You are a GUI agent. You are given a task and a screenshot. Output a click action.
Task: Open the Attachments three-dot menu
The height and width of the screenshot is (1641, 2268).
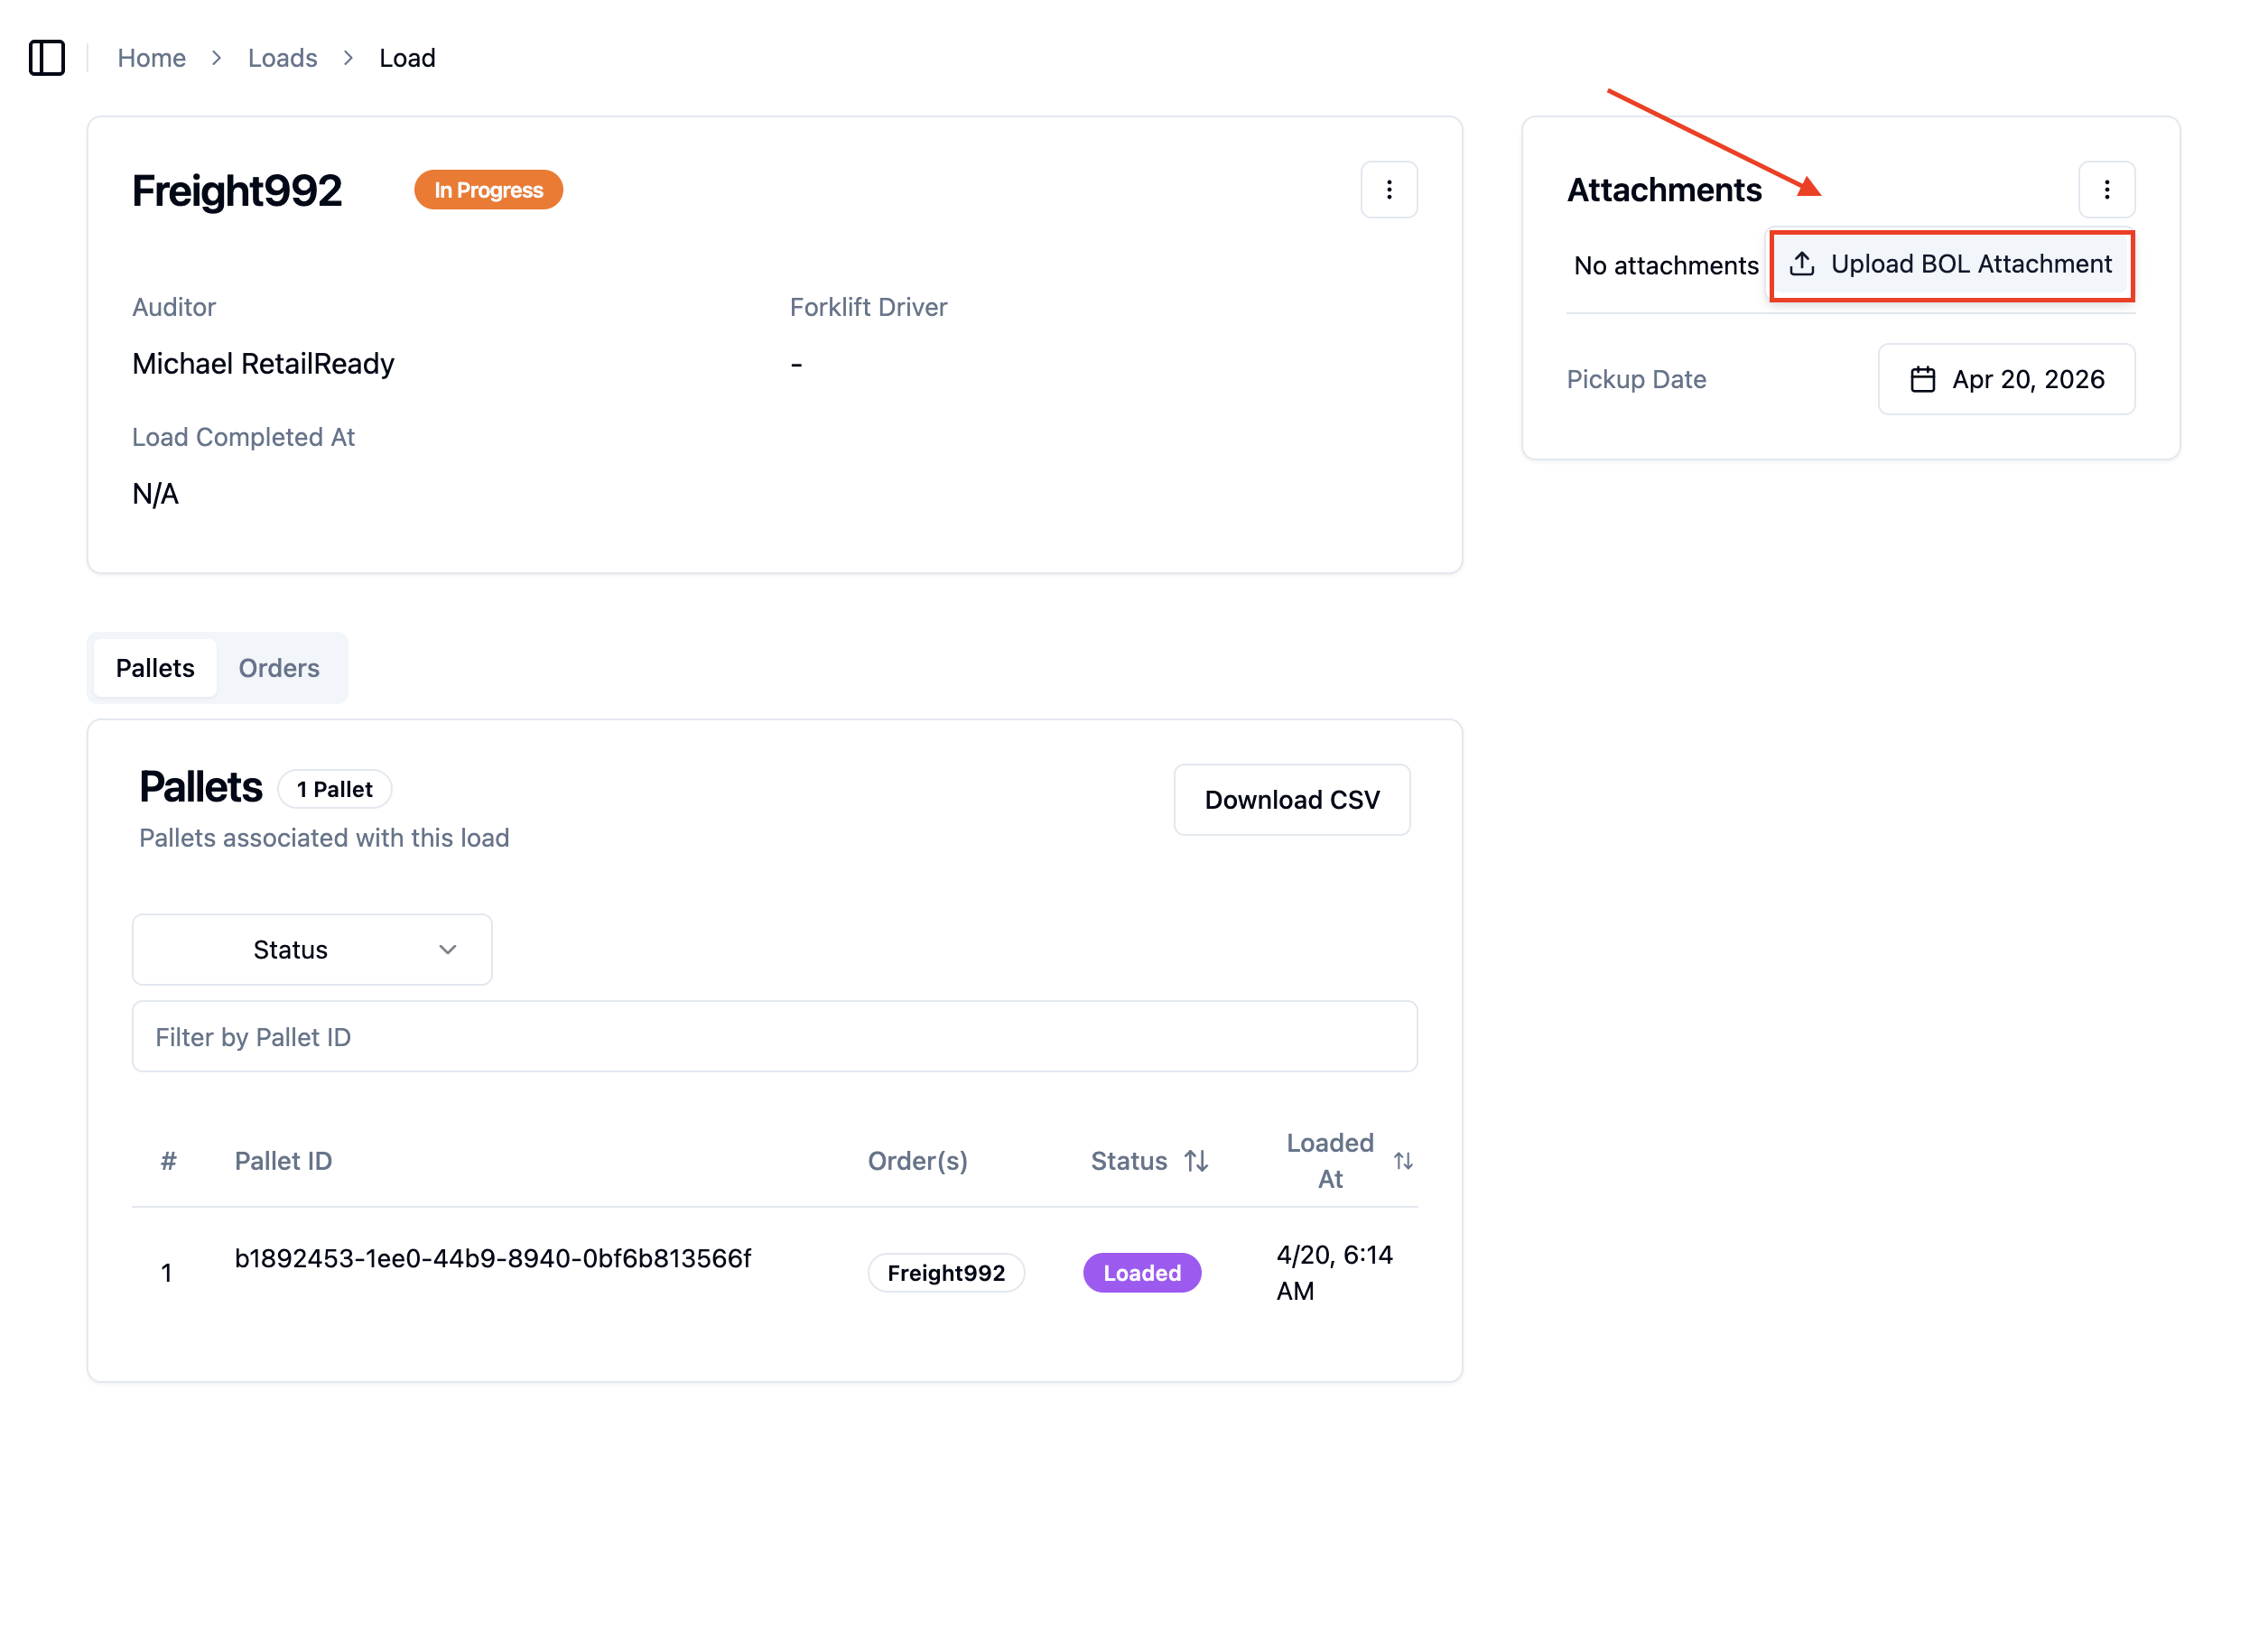2106,190
